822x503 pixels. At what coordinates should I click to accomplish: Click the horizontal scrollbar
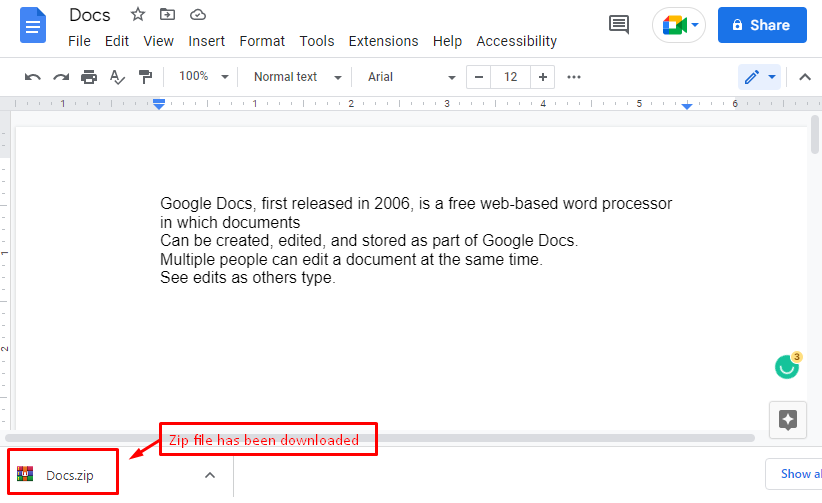click(380, 438)
